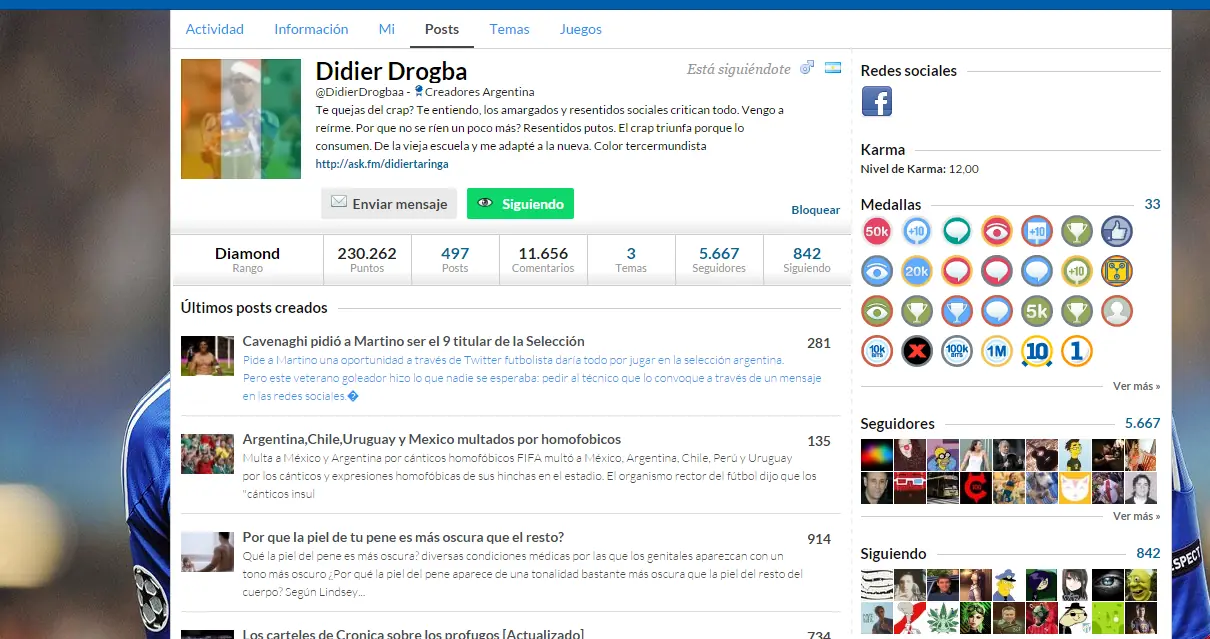Click the 100k bits medal
1210x639 pixels.
(x=957, y=351)
